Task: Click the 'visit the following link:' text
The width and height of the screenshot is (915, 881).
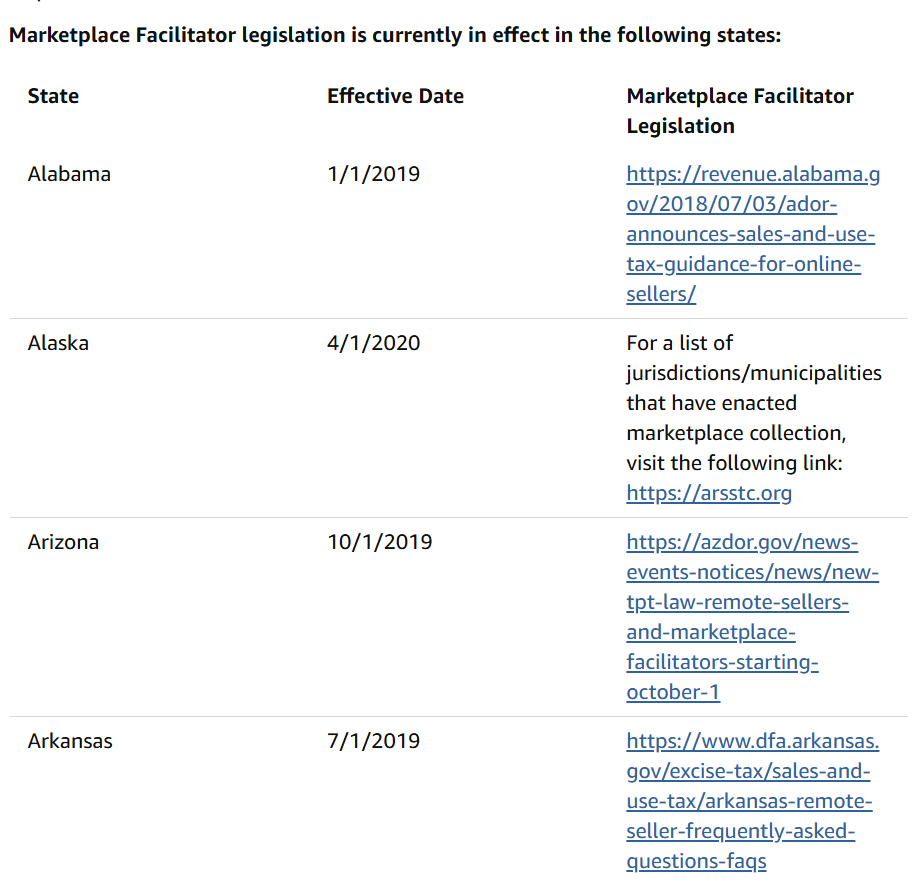Action: pos(735,463)
